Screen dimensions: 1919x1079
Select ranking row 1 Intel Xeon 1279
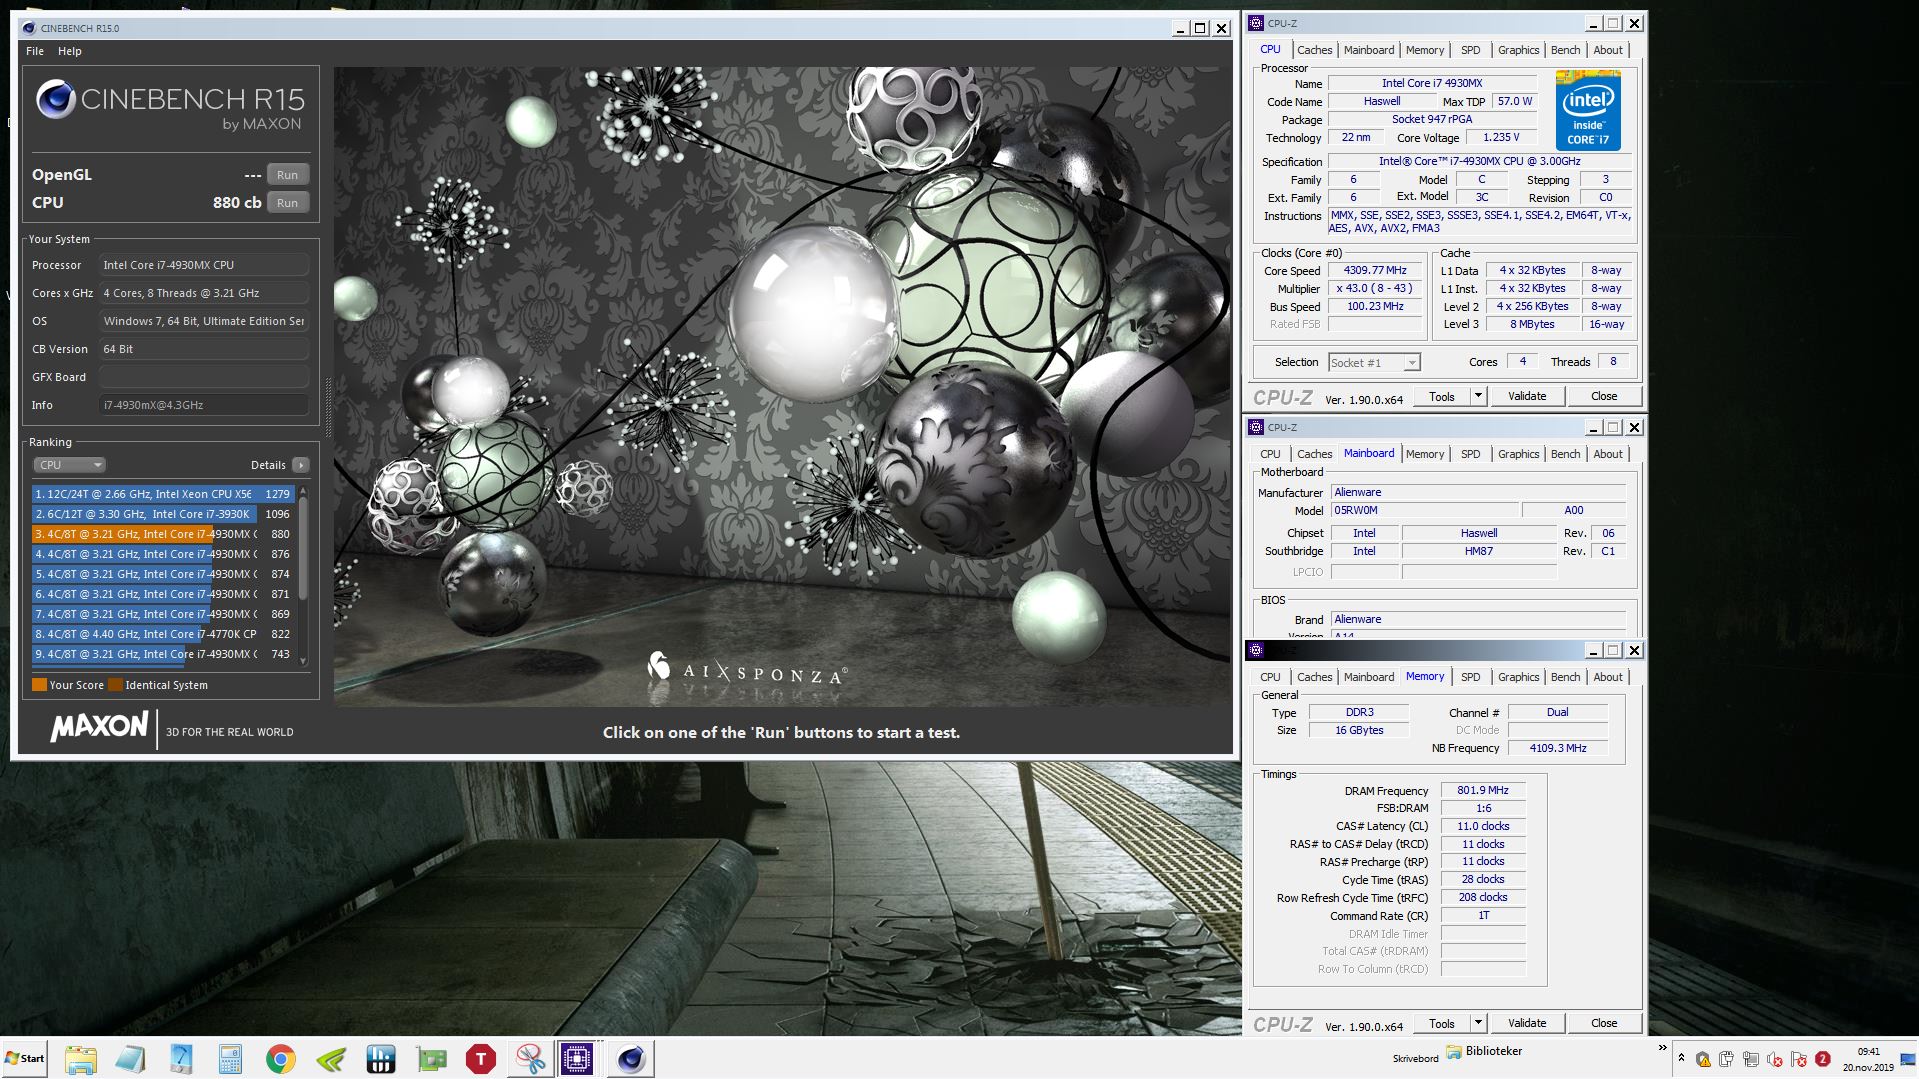coord(163,494)
